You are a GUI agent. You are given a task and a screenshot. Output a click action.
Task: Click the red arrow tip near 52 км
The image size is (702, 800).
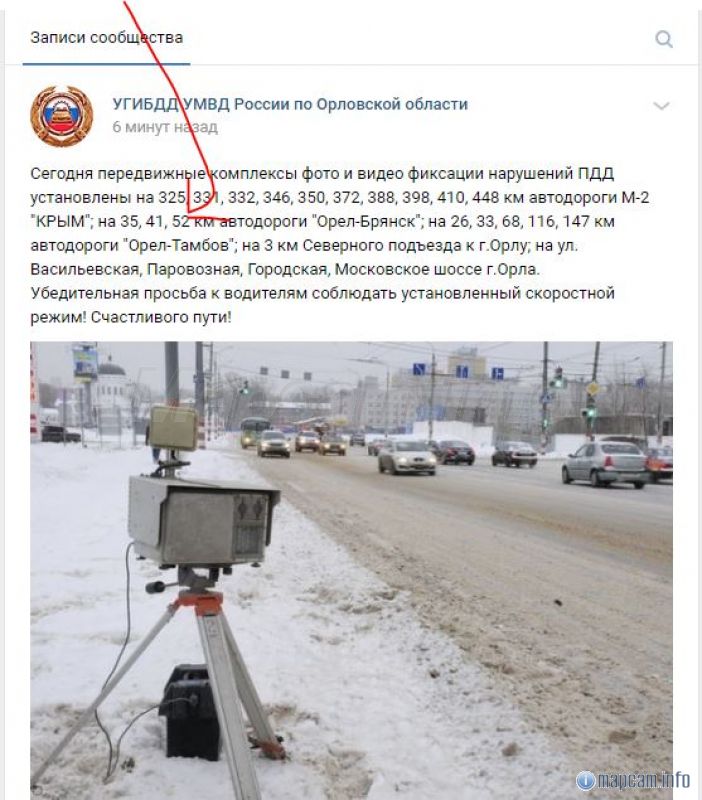point(191,215)
